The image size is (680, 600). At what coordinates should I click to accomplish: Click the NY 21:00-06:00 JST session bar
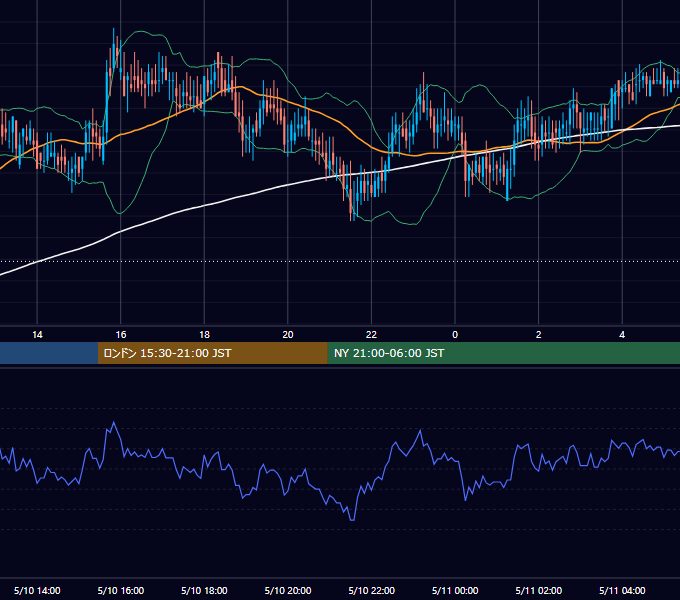pos(503,353)
